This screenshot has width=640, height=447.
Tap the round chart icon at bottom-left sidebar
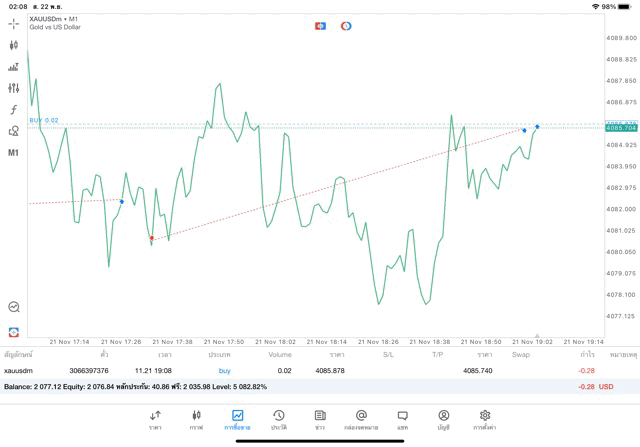pyautogui.click(x=13, y=307)
